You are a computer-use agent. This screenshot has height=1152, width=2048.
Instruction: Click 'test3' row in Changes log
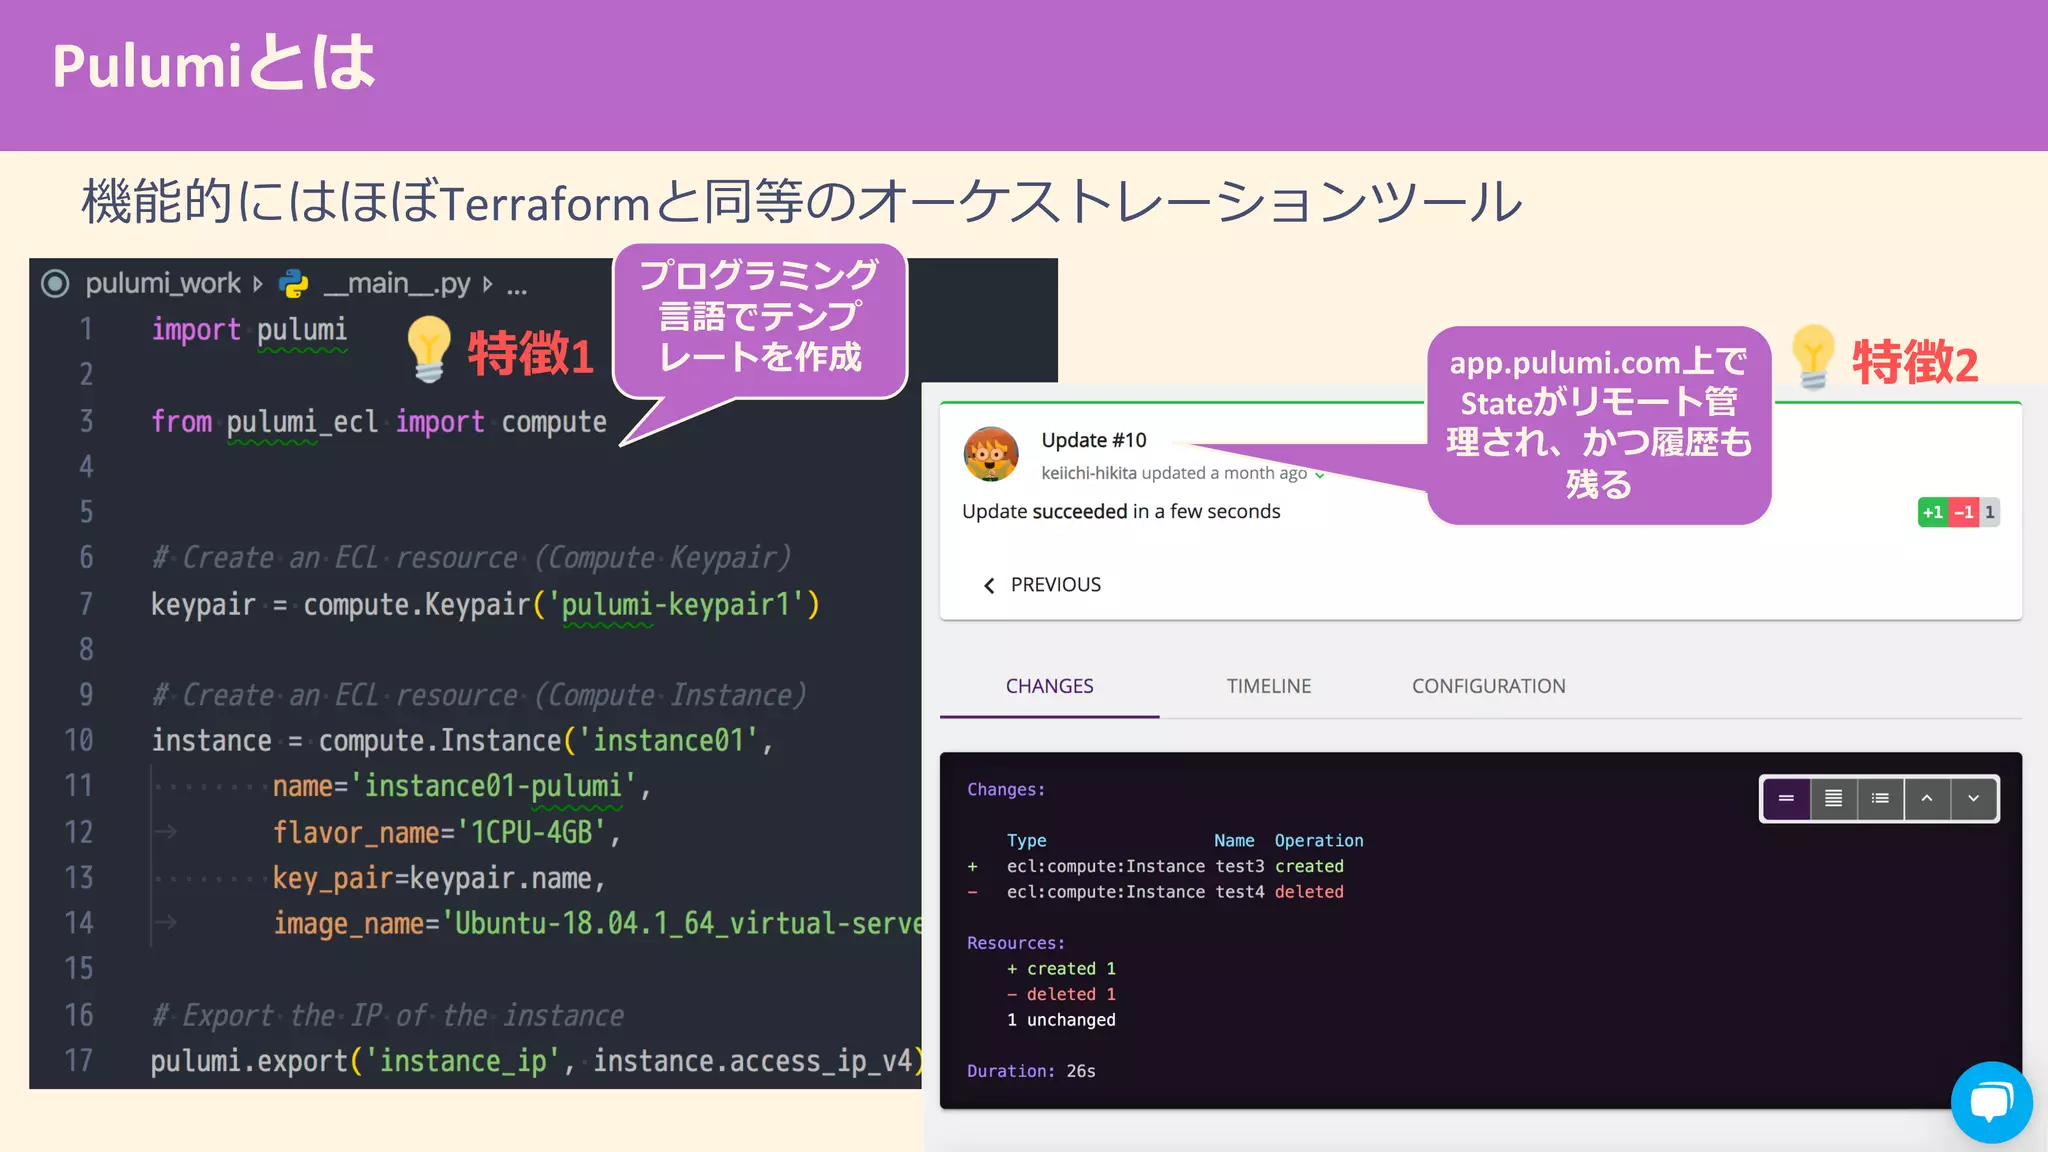1155,866
